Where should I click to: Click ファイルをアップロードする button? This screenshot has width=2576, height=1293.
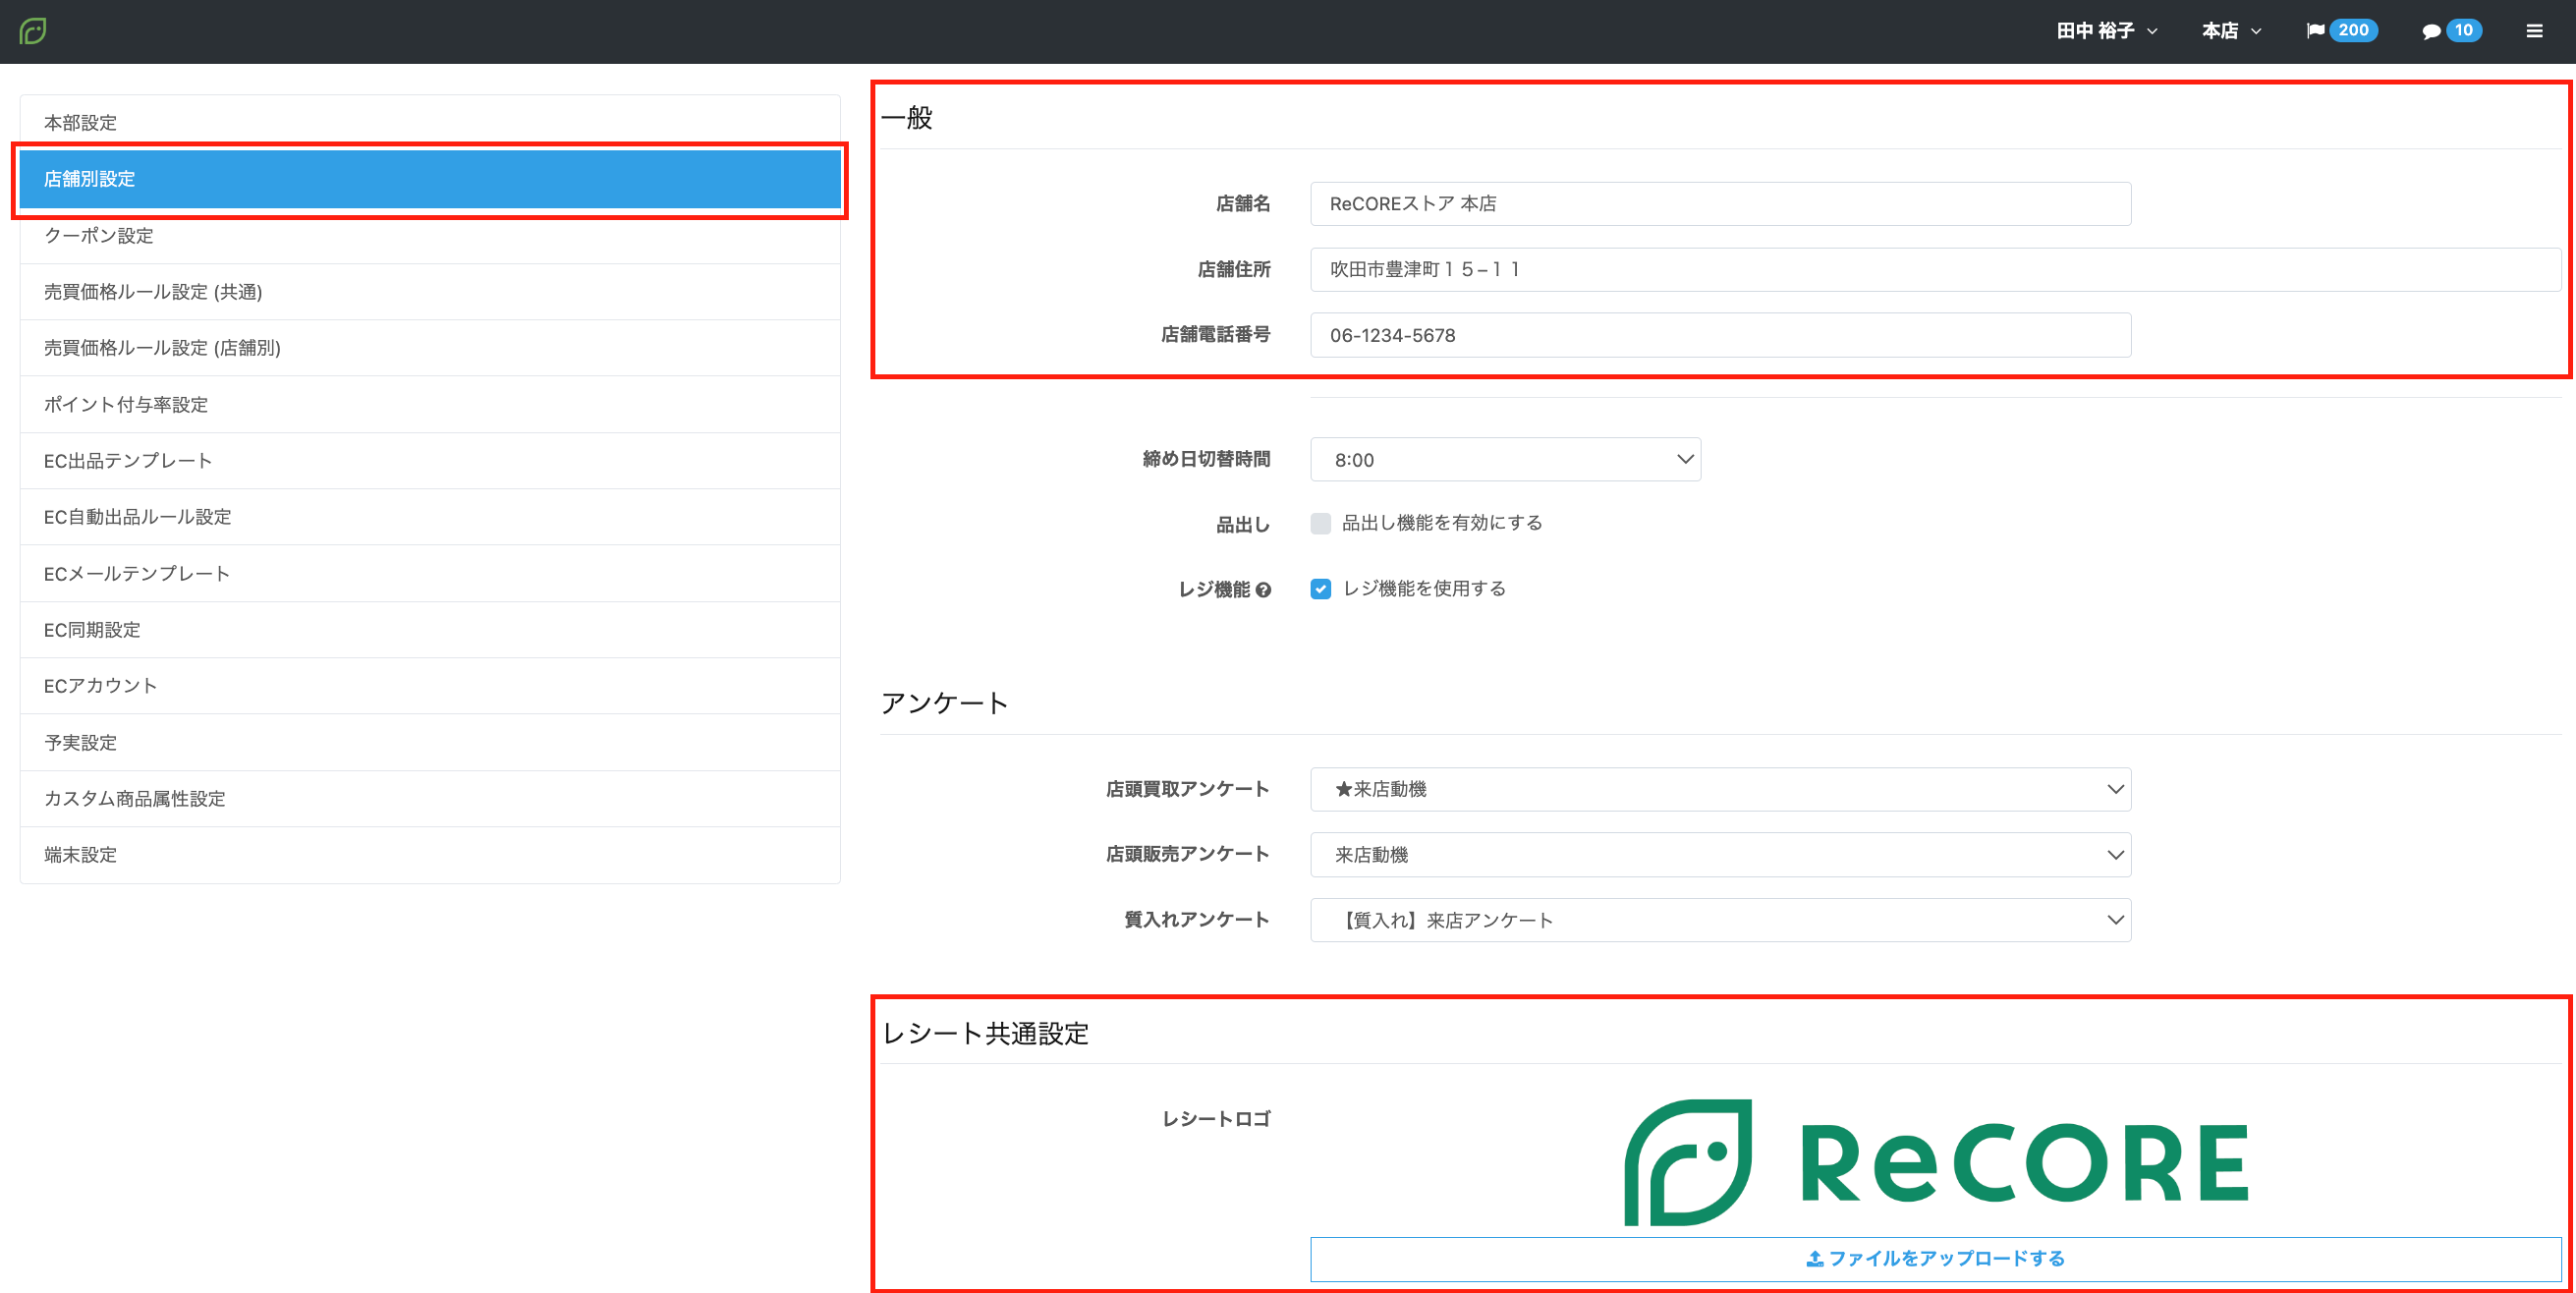coord(1935,1258)
